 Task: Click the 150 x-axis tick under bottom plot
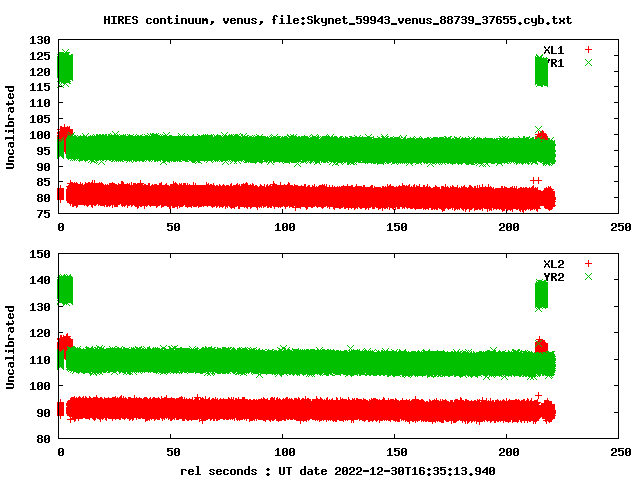pos(397,452)
